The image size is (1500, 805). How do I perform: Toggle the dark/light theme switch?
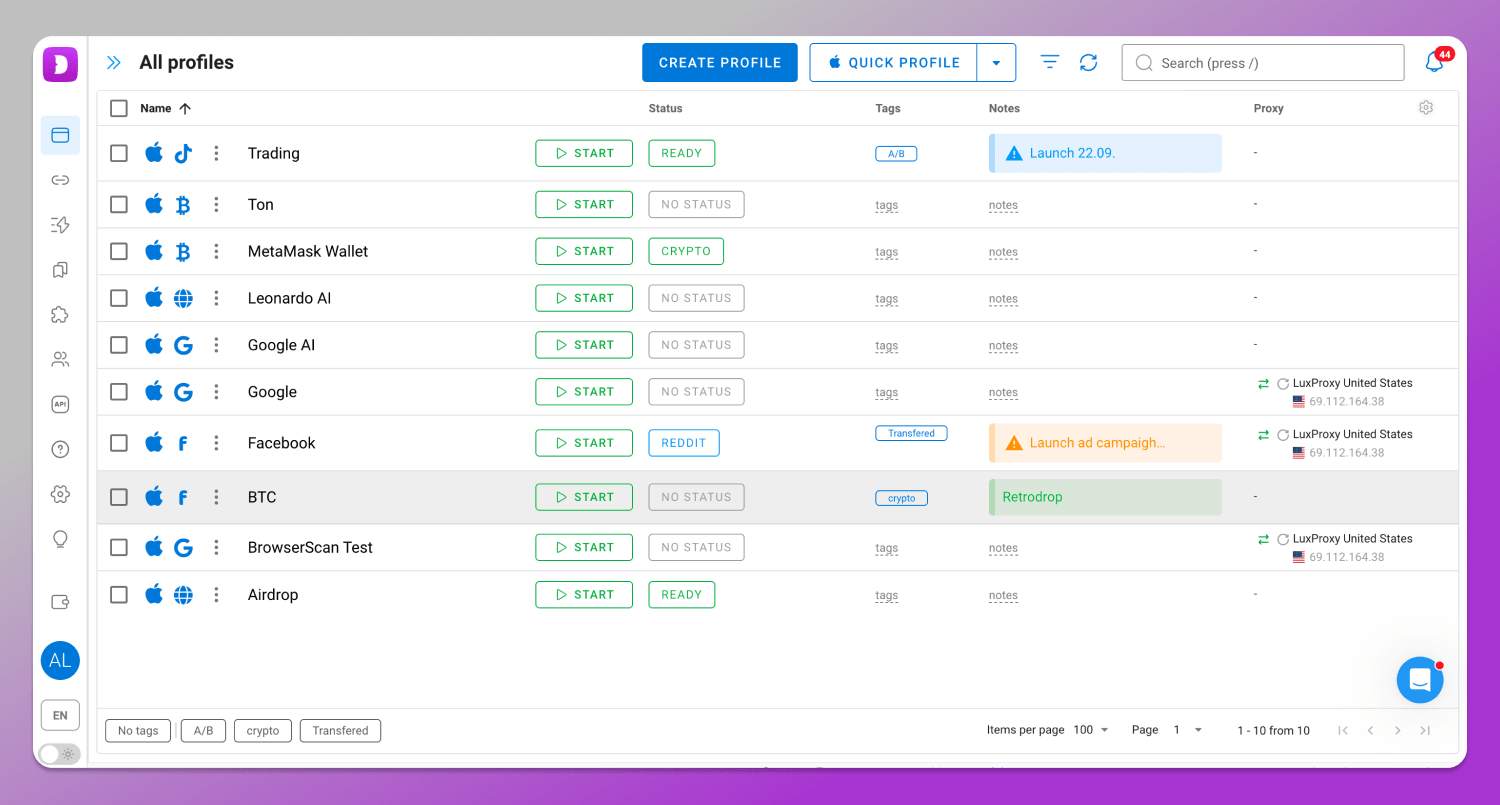coord(59,754)
